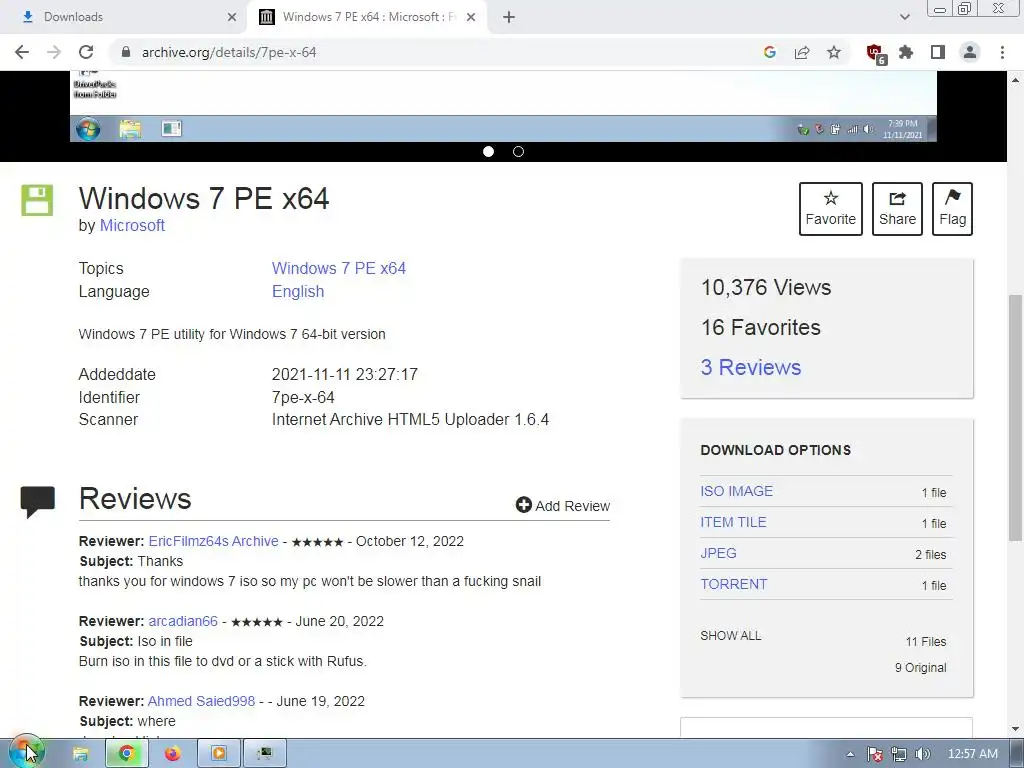Open a new browser tab

[x=509, y=17]
